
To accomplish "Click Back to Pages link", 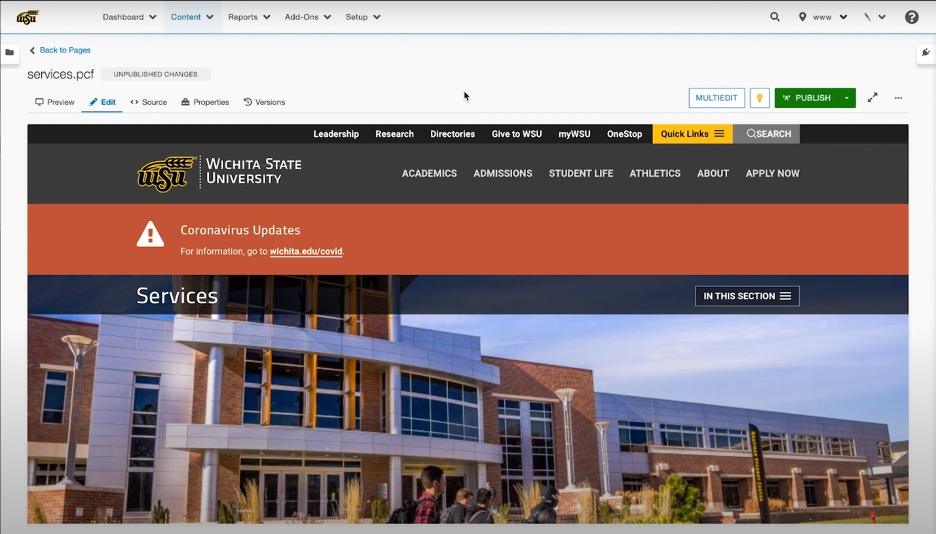I will pos(60,50).
